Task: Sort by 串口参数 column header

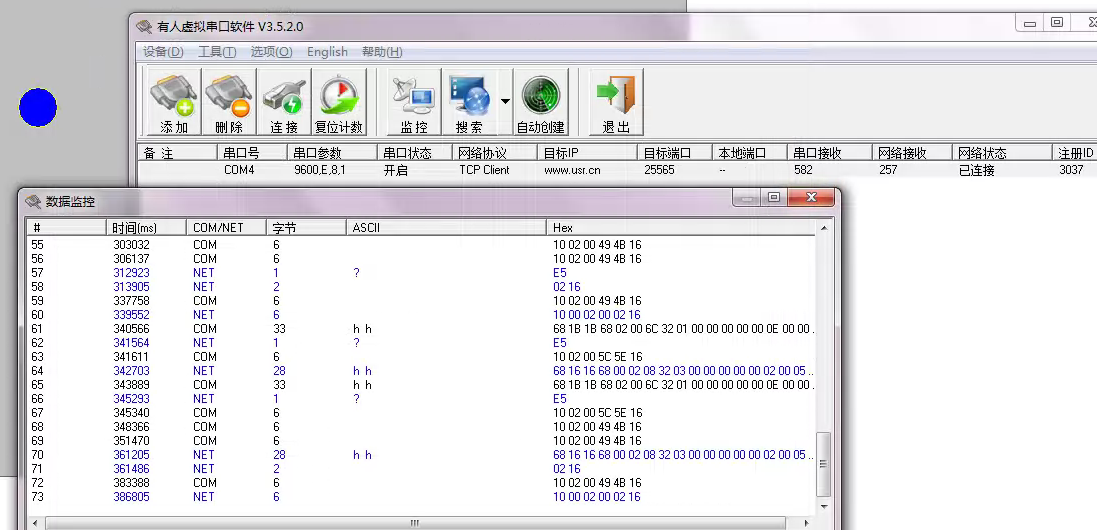Action: point(332,153)
